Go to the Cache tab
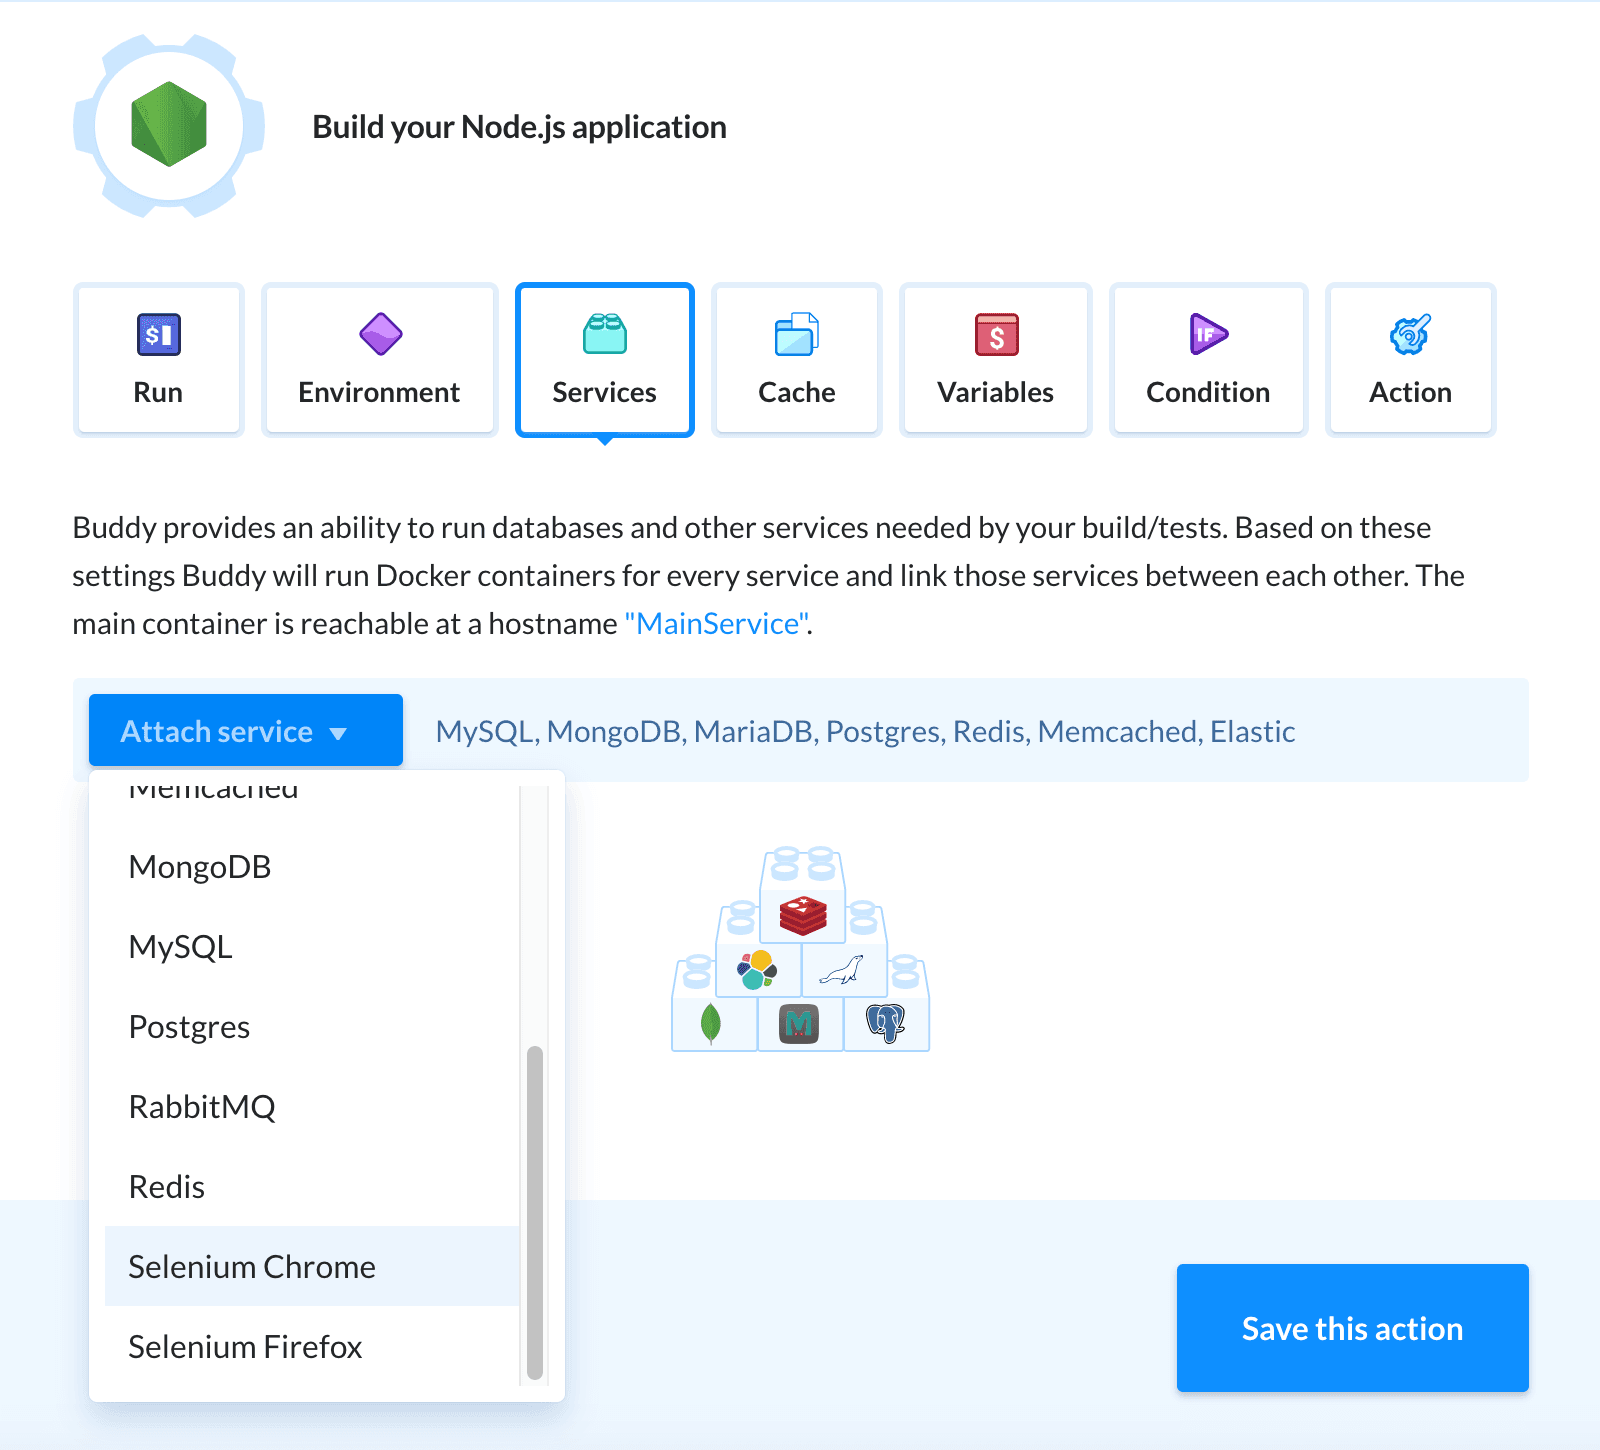The image size is (1600, 1450). click(x=797, y=360)
